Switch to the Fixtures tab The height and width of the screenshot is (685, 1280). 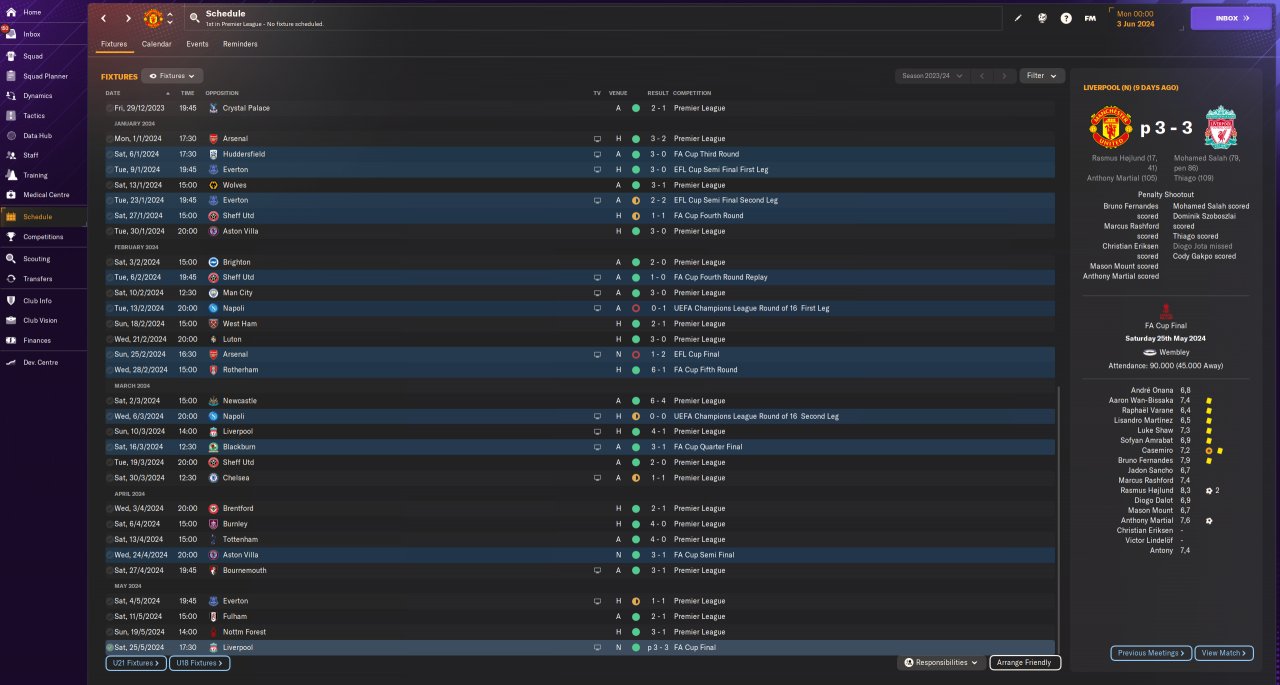click(x=114, y=44)
